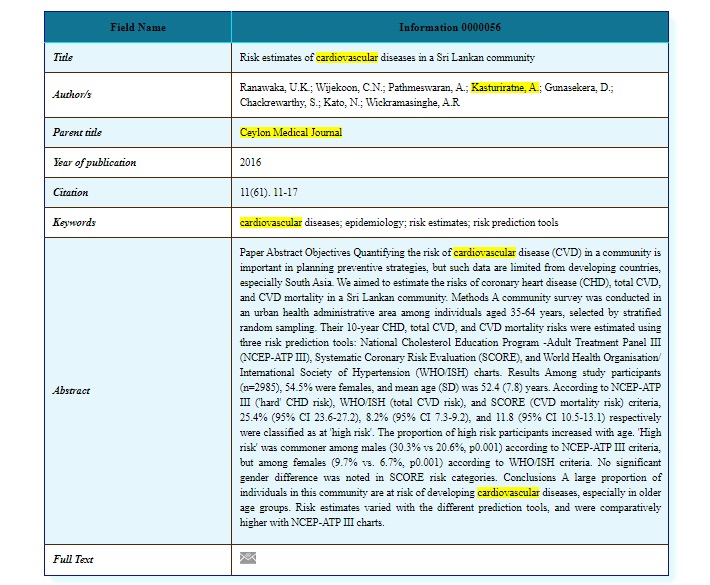
Task: Select the 'Author/s' field label
Action: click(x=72, y=95)
